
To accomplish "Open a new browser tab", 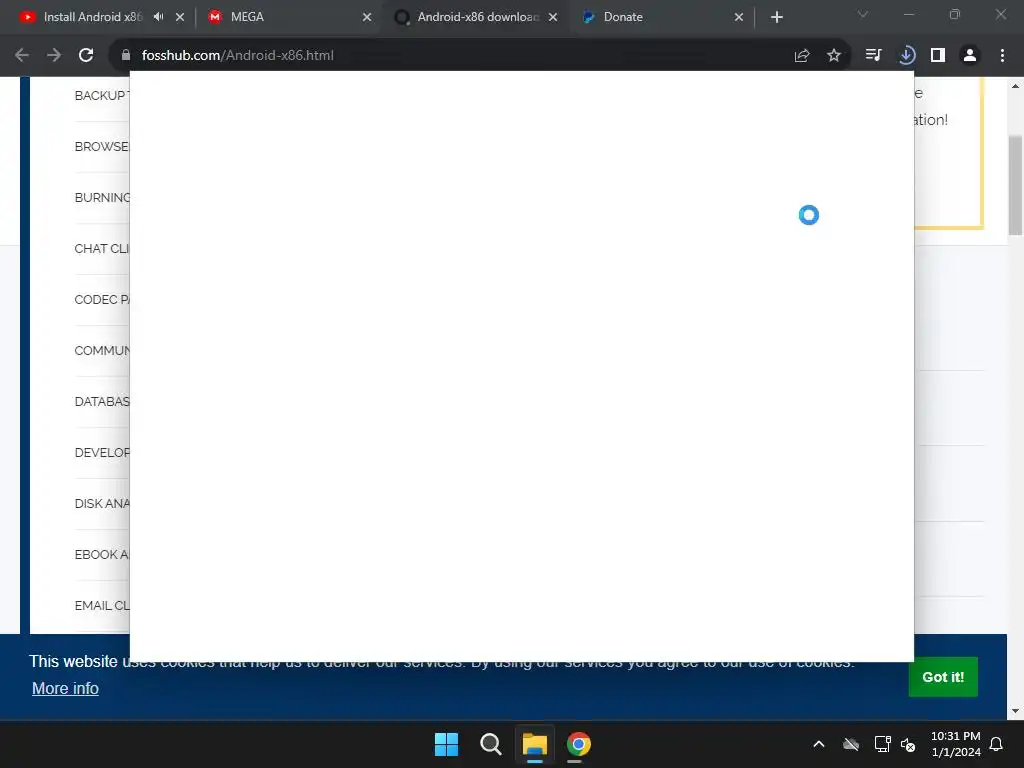I will click(776, 17).
